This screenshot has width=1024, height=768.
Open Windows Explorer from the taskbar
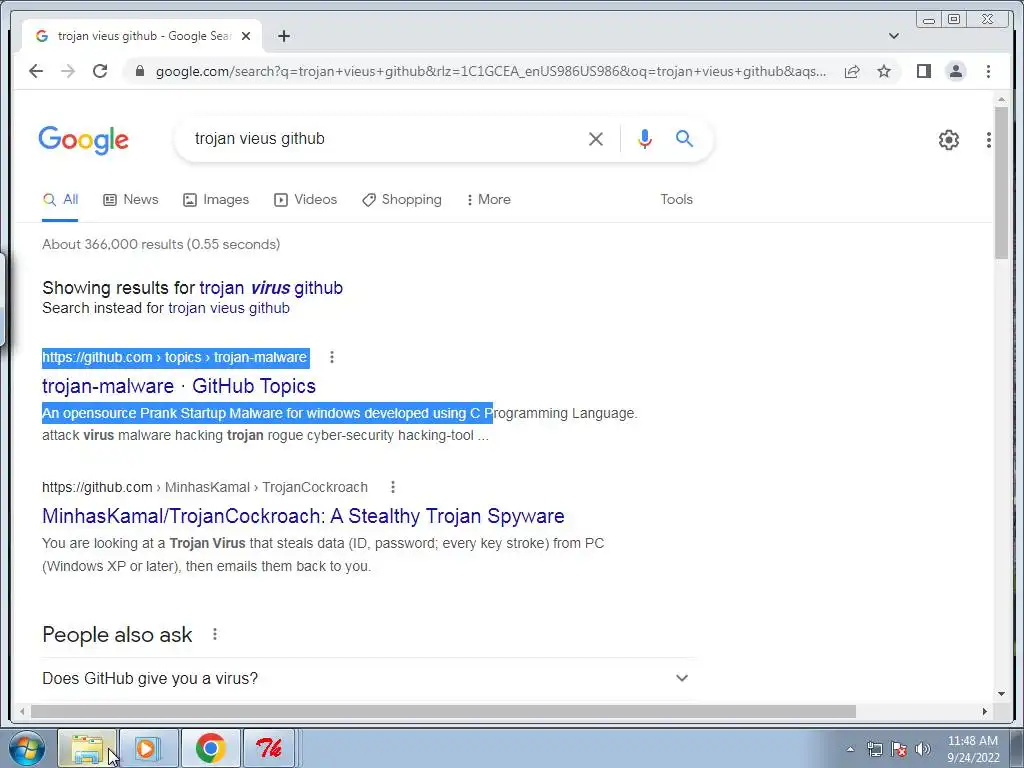pos(87,748)
